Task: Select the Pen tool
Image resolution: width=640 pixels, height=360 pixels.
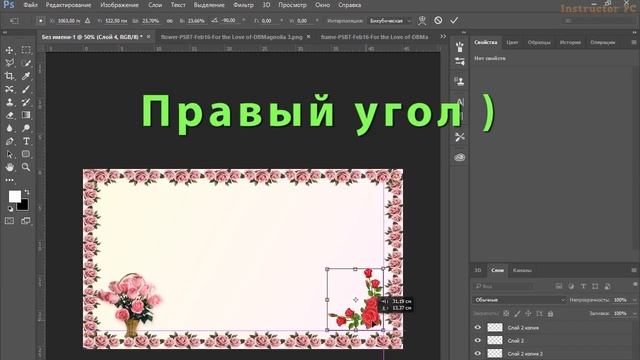Action: (x=9, y=141)
